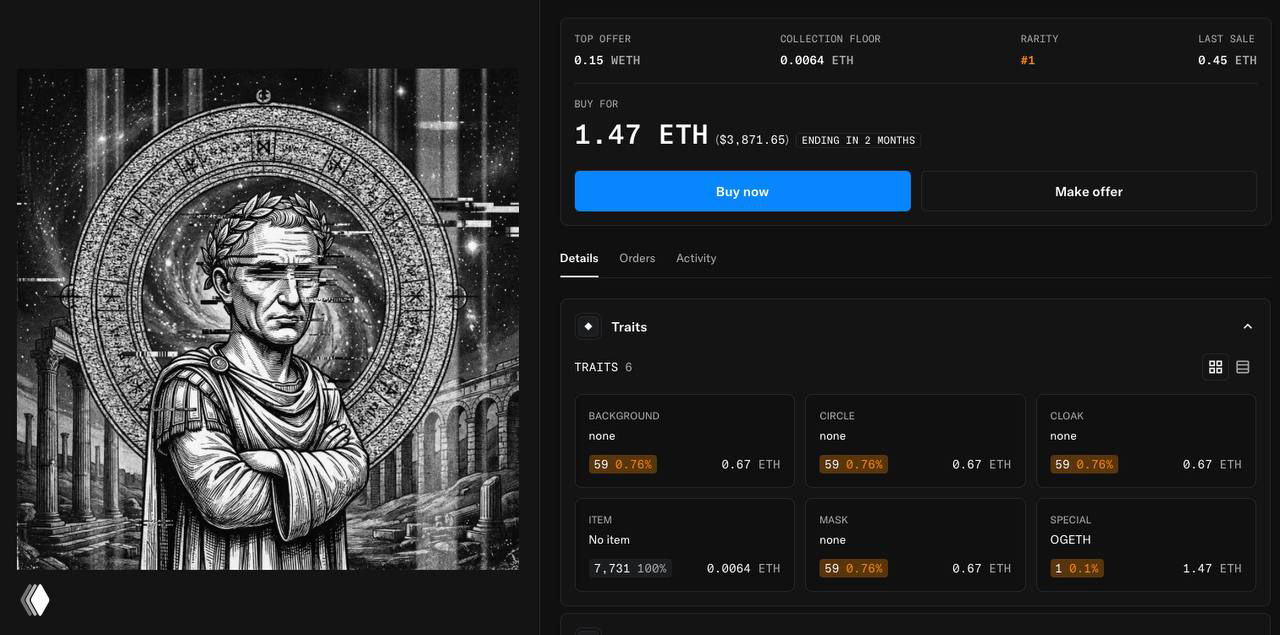Select the MASK none trait card

[x=915, y=545]
